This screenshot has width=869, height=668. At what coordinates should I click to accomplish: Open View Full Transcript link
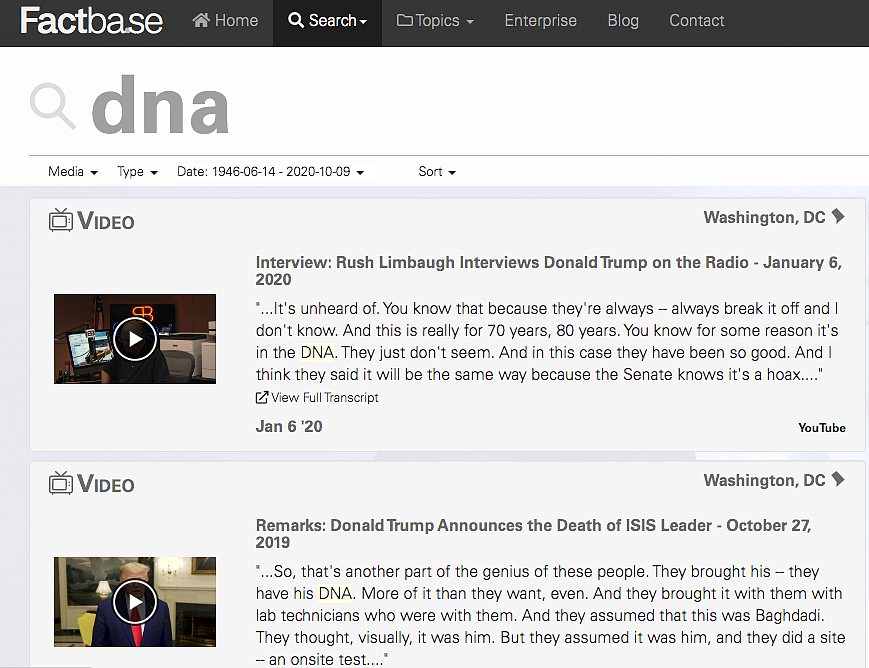317,397
